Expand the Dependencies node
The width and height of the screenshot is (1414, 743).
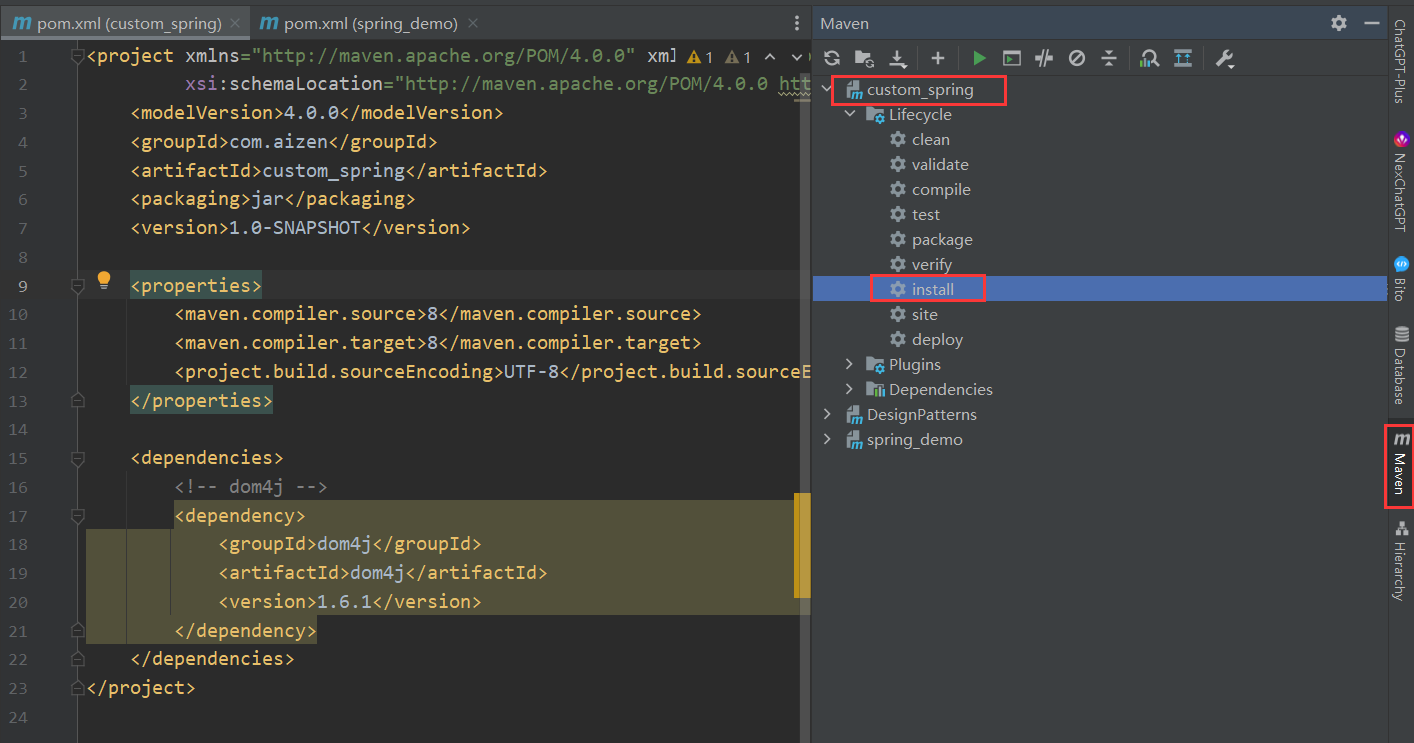tap(850, 389)
